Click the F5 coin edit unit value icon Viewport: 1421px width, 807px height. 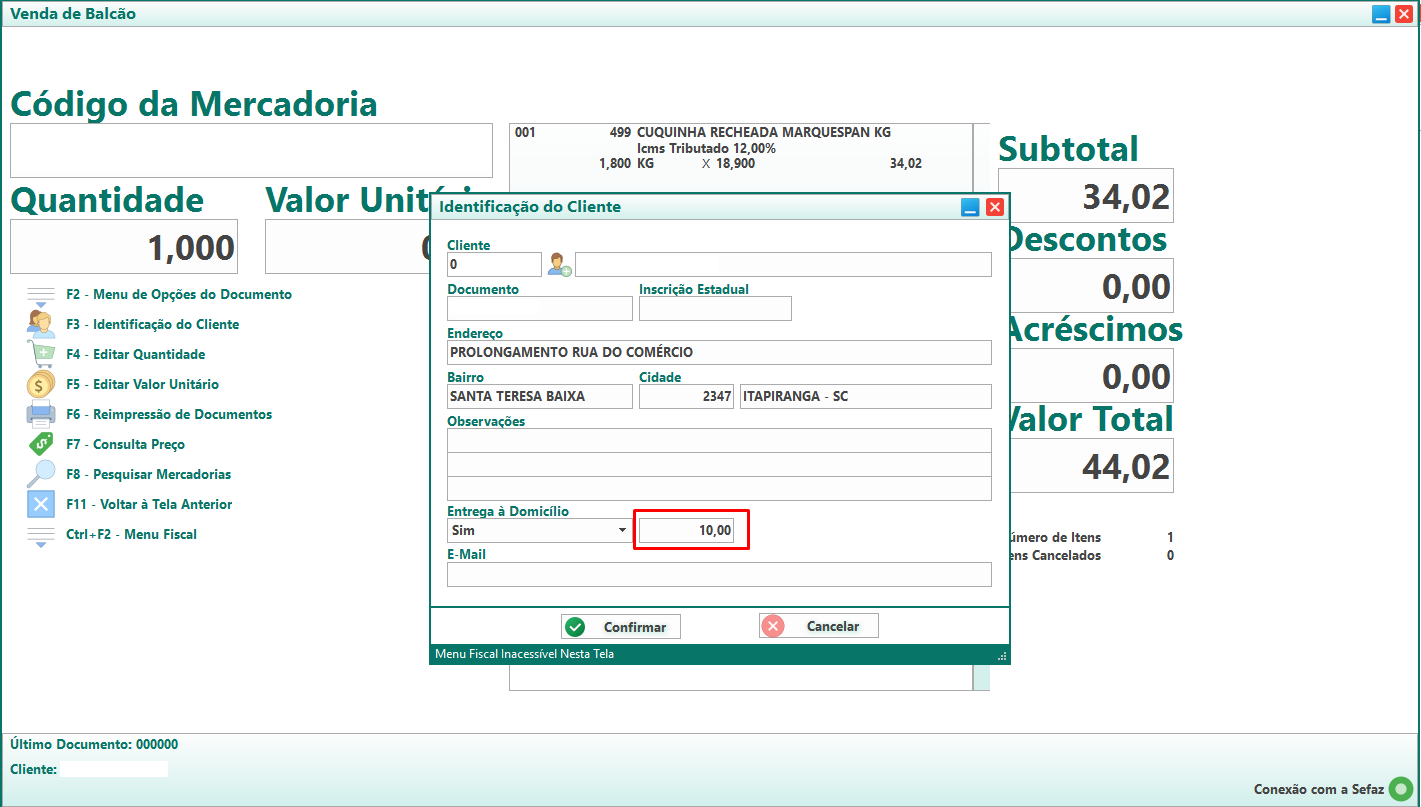pyautogui.click(x=41, y=384)
